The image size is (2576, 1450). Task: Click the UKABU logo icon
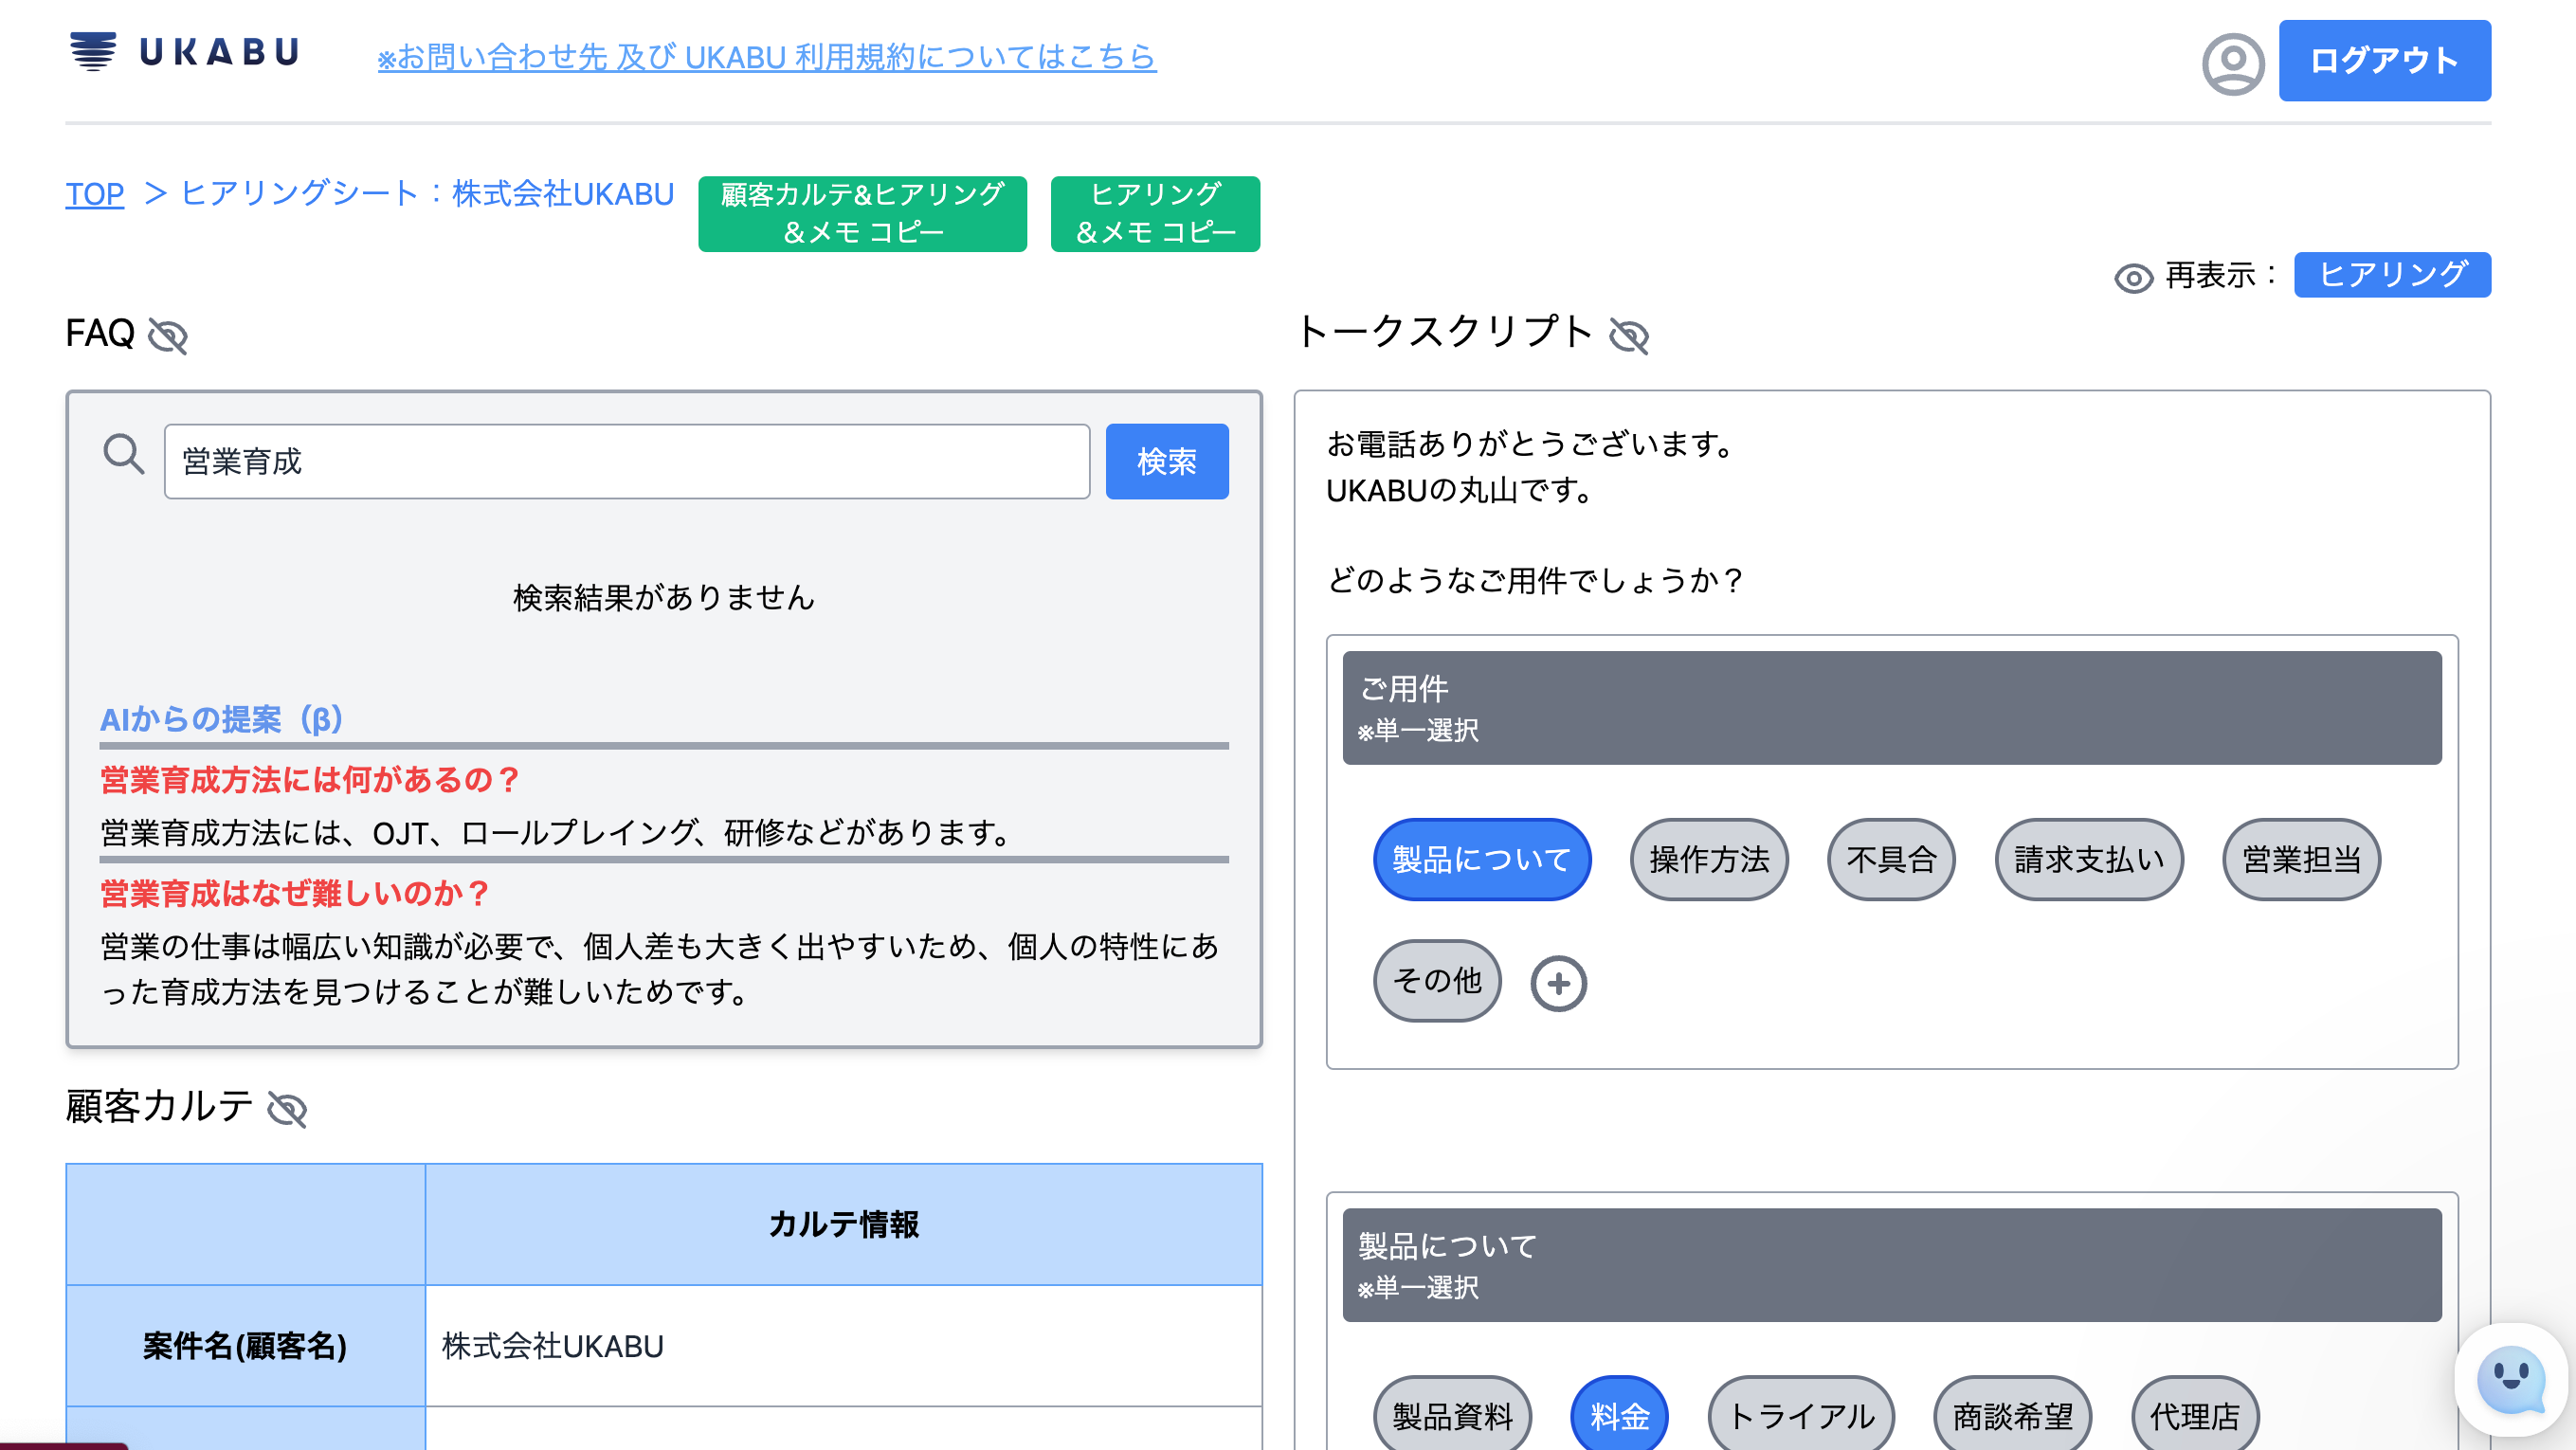pos(93,51)
